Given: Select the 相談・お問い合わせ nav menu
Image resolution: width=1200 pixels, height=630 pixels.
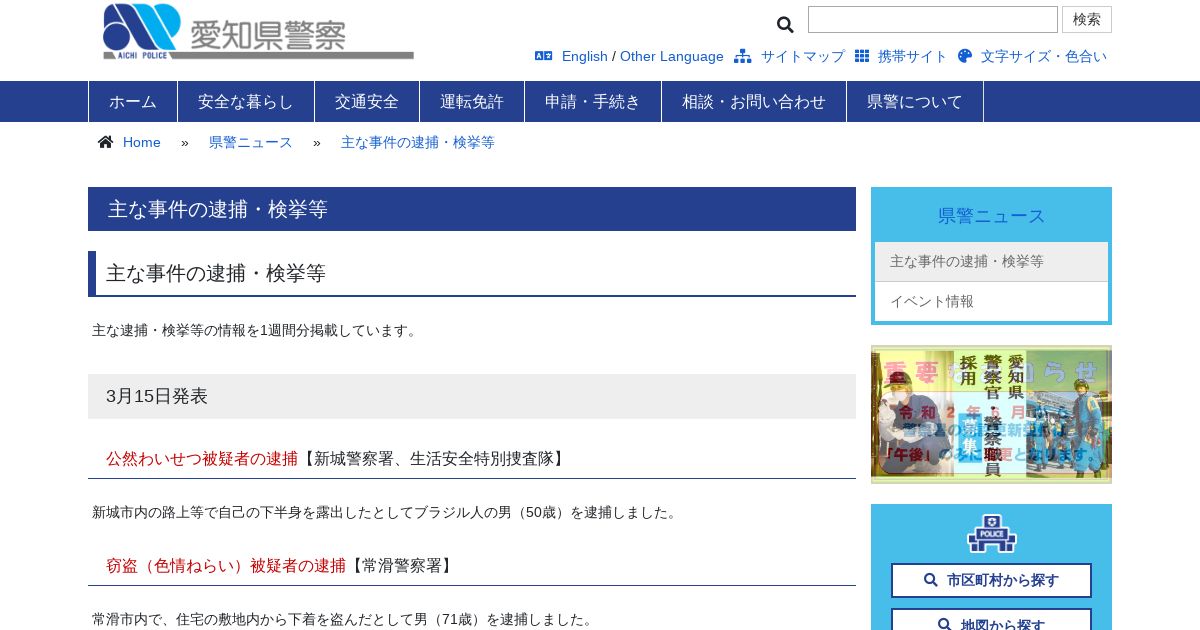Looking at the screenshot, I should pos(754,101).
